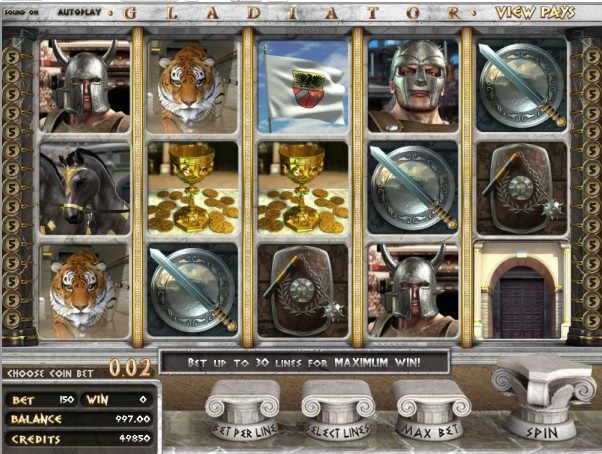Screen dimensions: 602x454
Task: Click the top payline 5 coin on left pillar
Action: 12,57
